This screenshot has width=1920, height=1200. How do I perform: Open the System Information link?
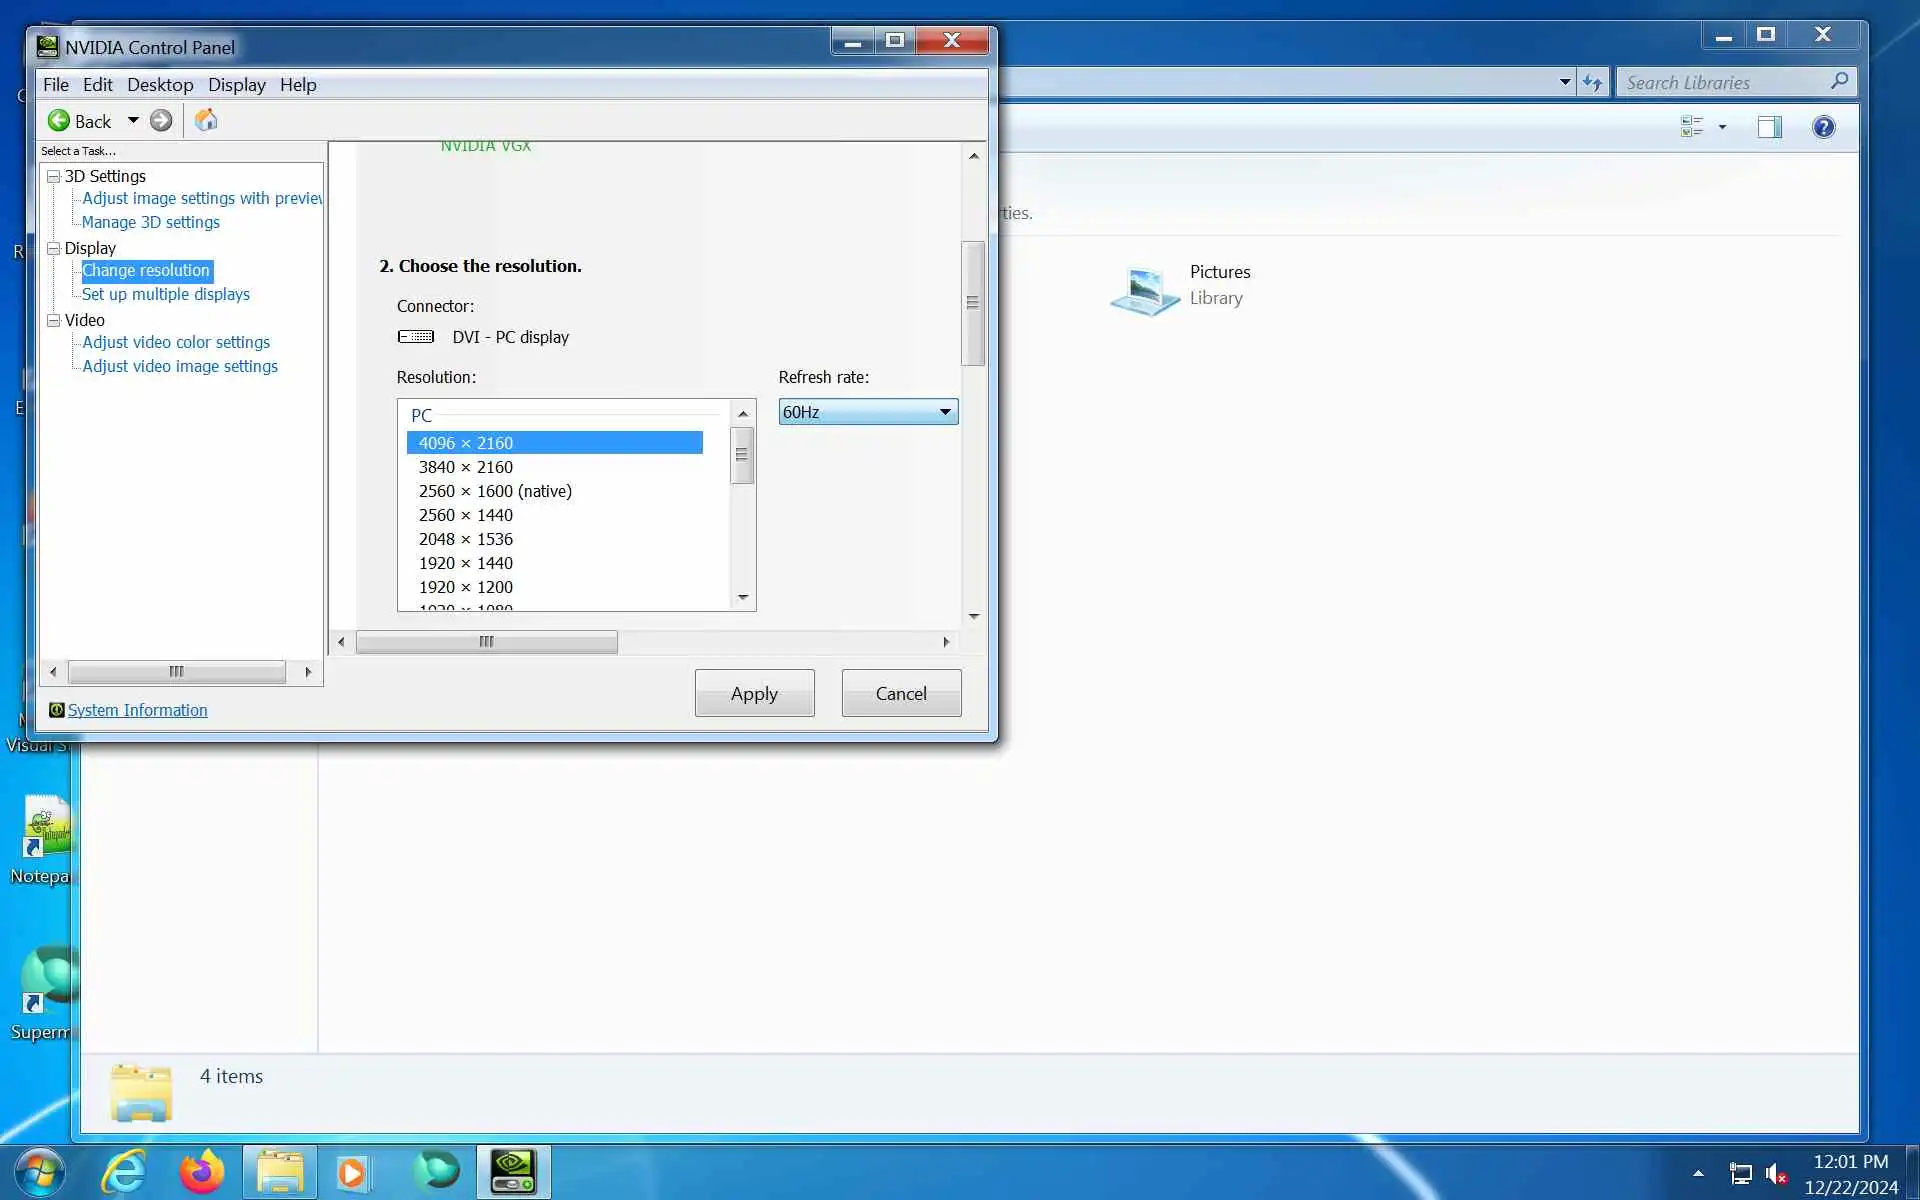[x=137, y=710]
